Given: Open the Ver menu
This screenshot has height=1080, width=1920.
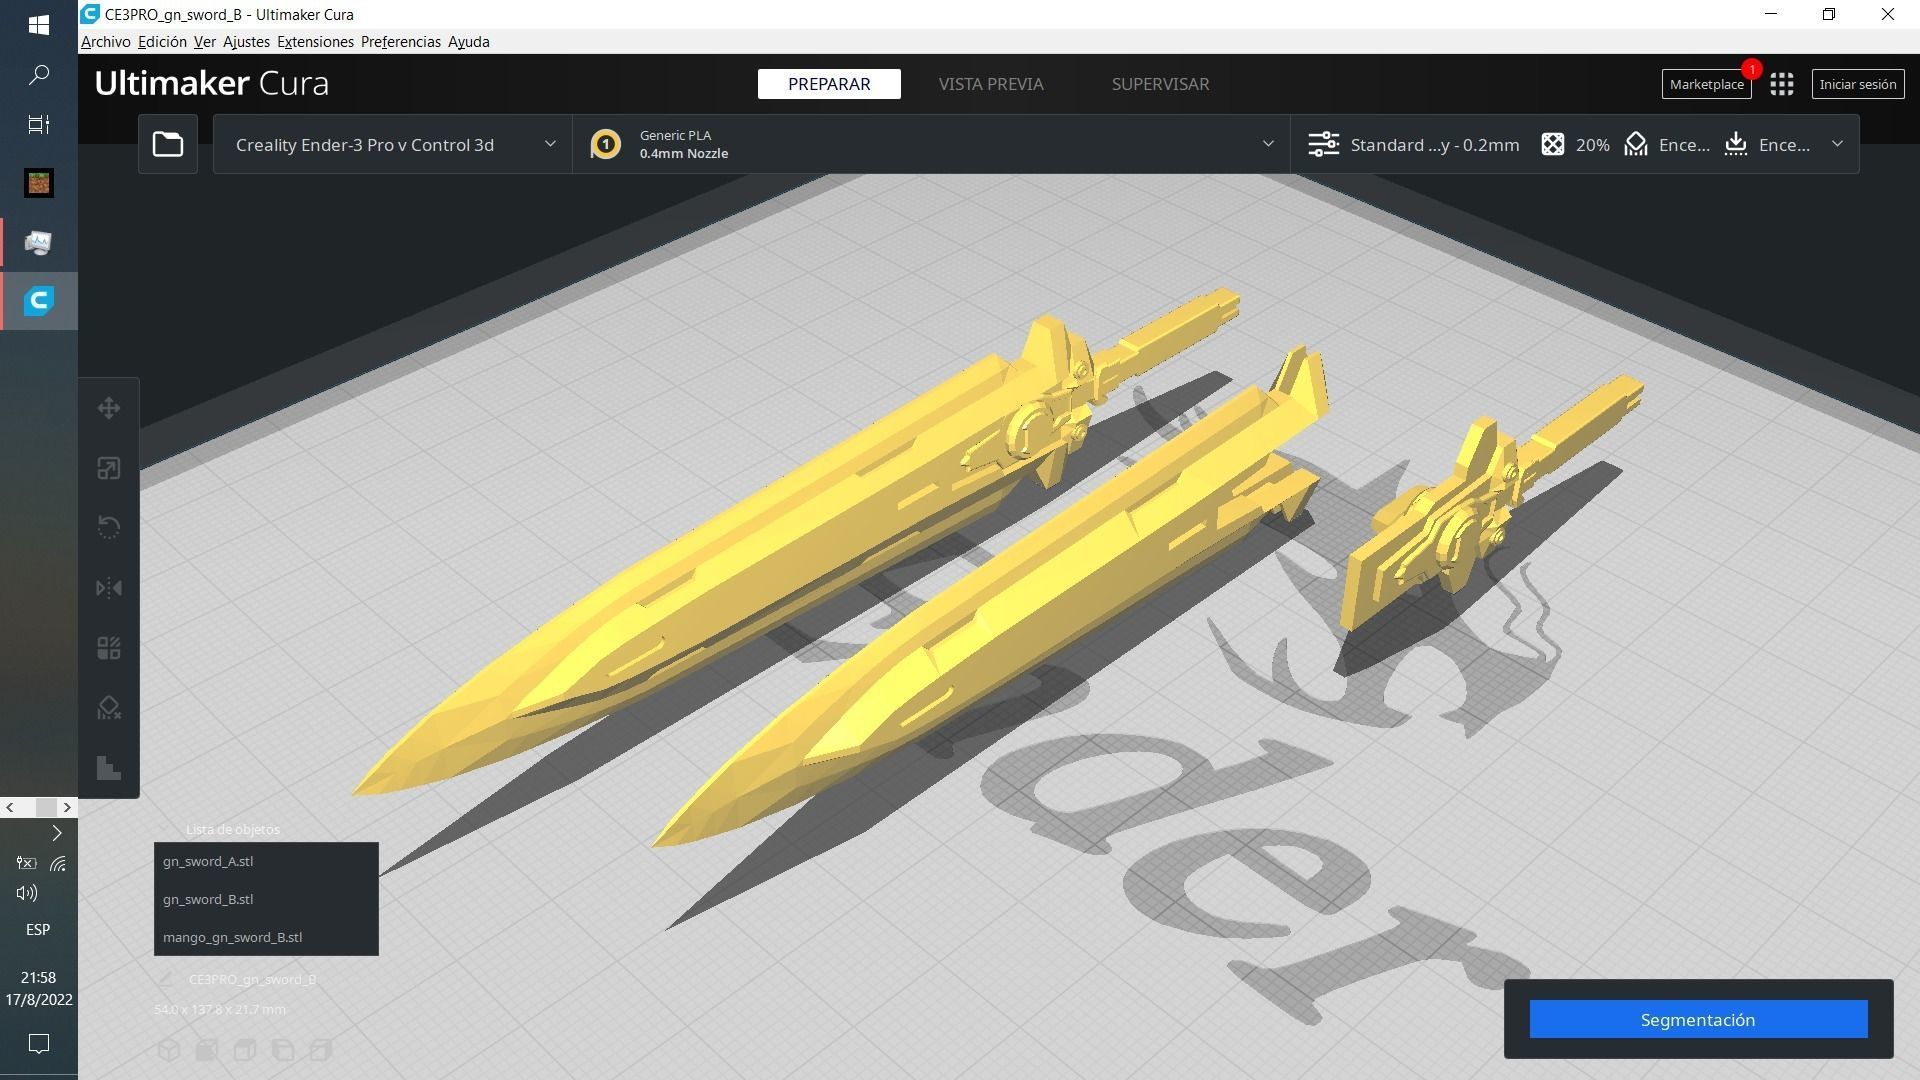Looking at the screenshot, I should coord(204,42).
